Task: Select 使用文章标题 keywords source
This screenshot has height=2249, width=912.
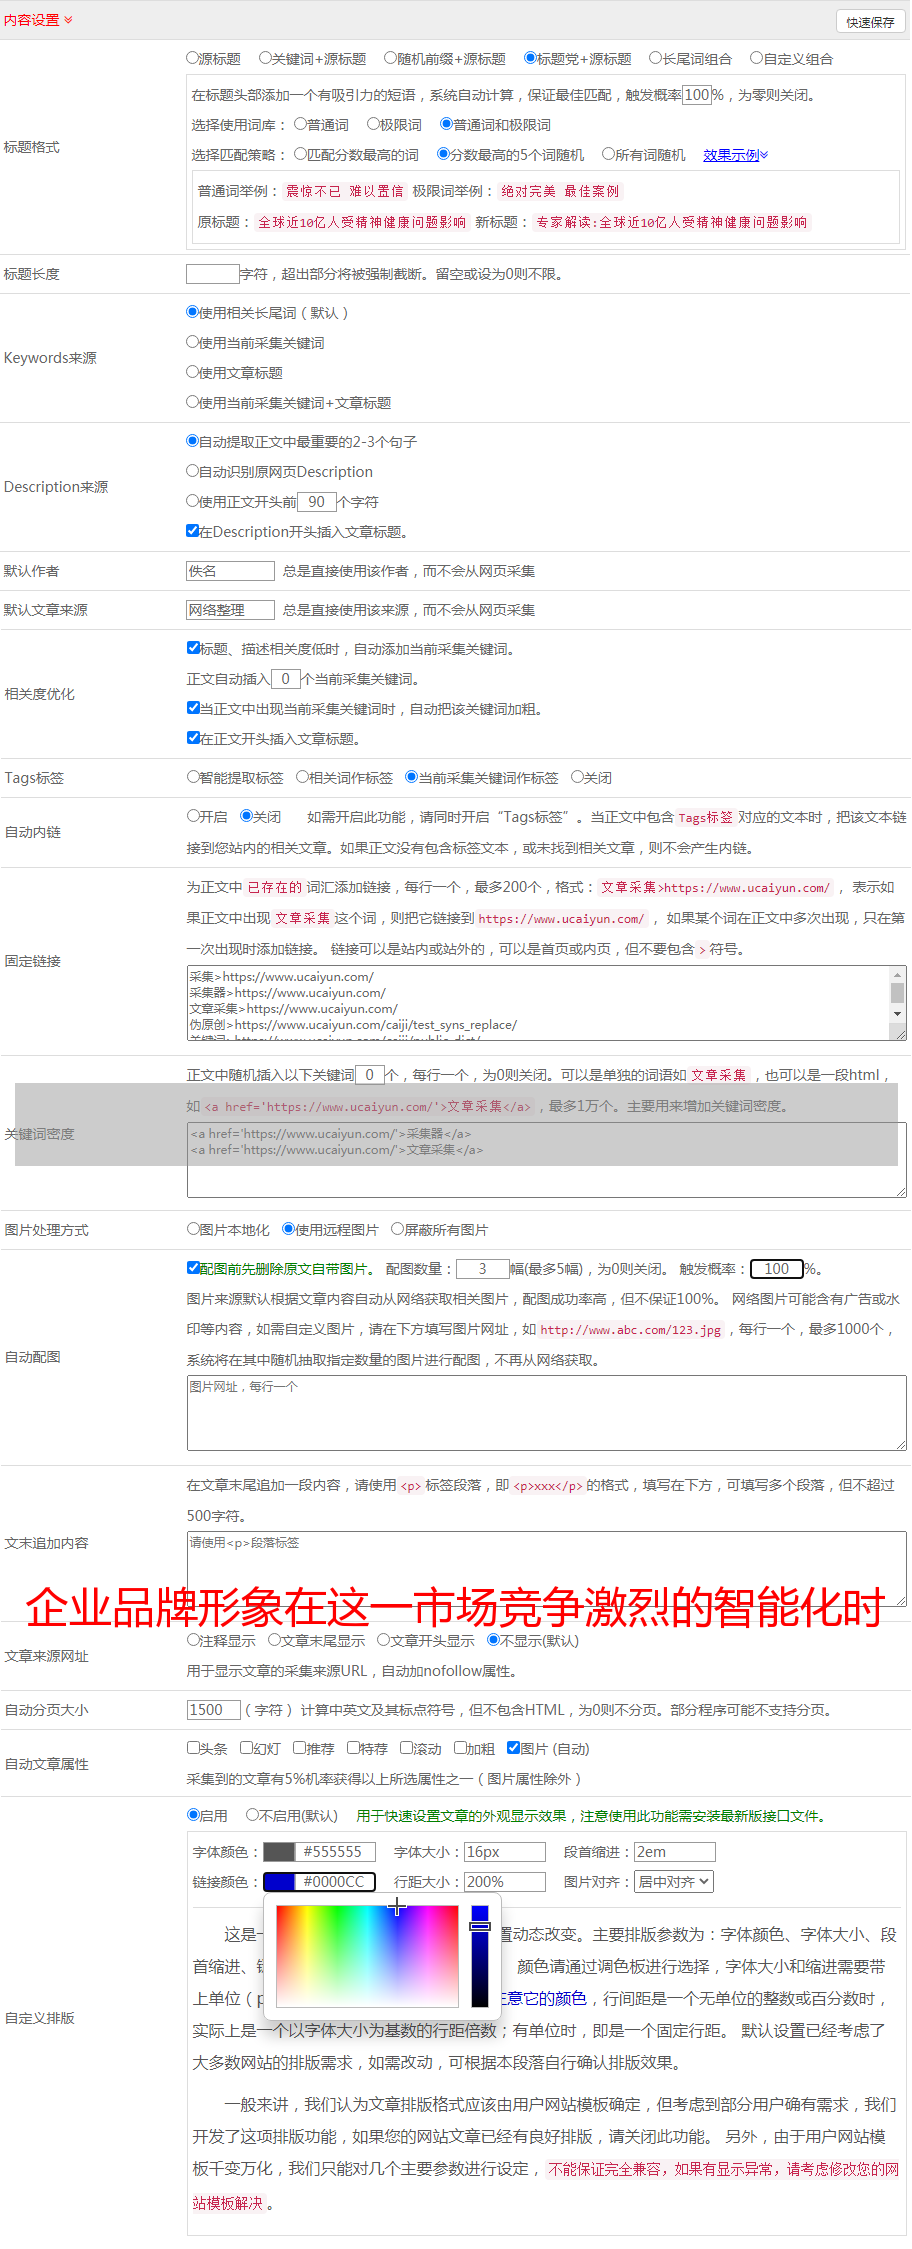Action: point(192,372)
